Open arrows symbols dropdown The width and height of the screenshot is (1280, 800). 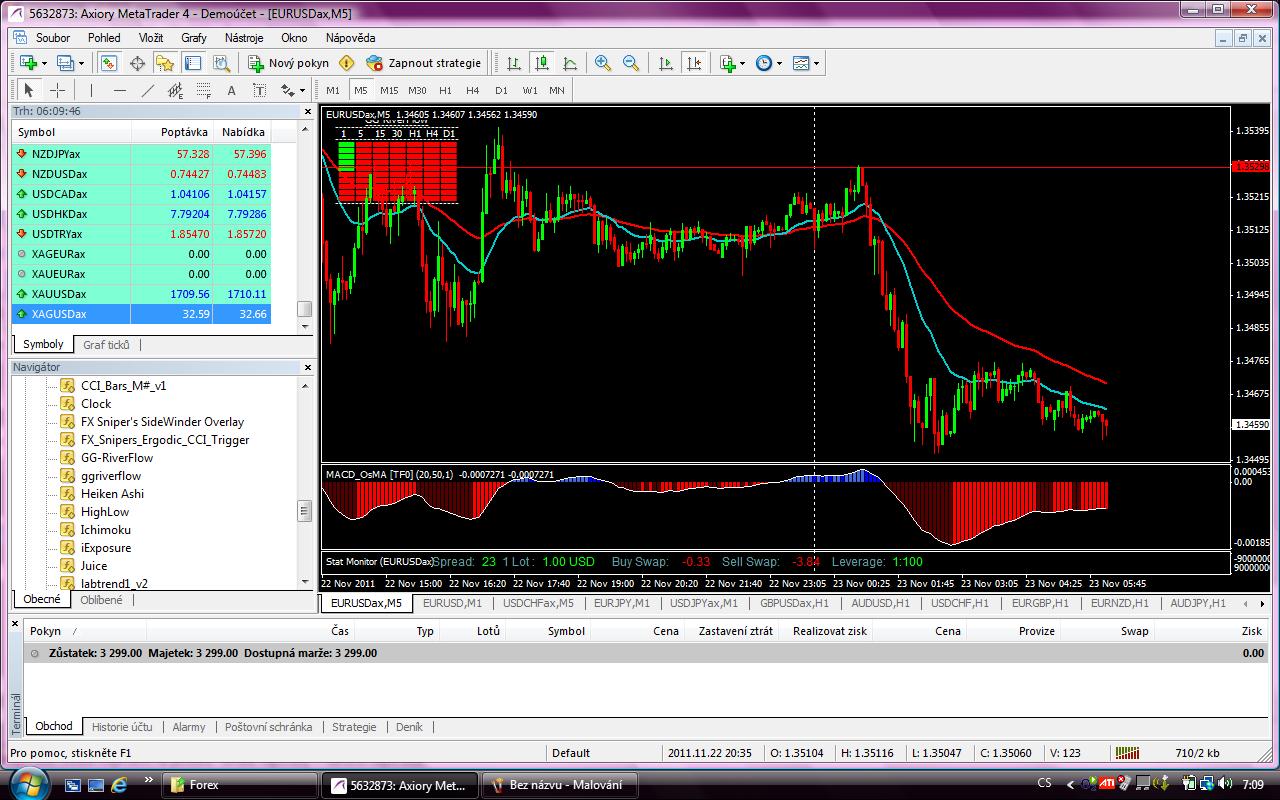tap(293, 90)
